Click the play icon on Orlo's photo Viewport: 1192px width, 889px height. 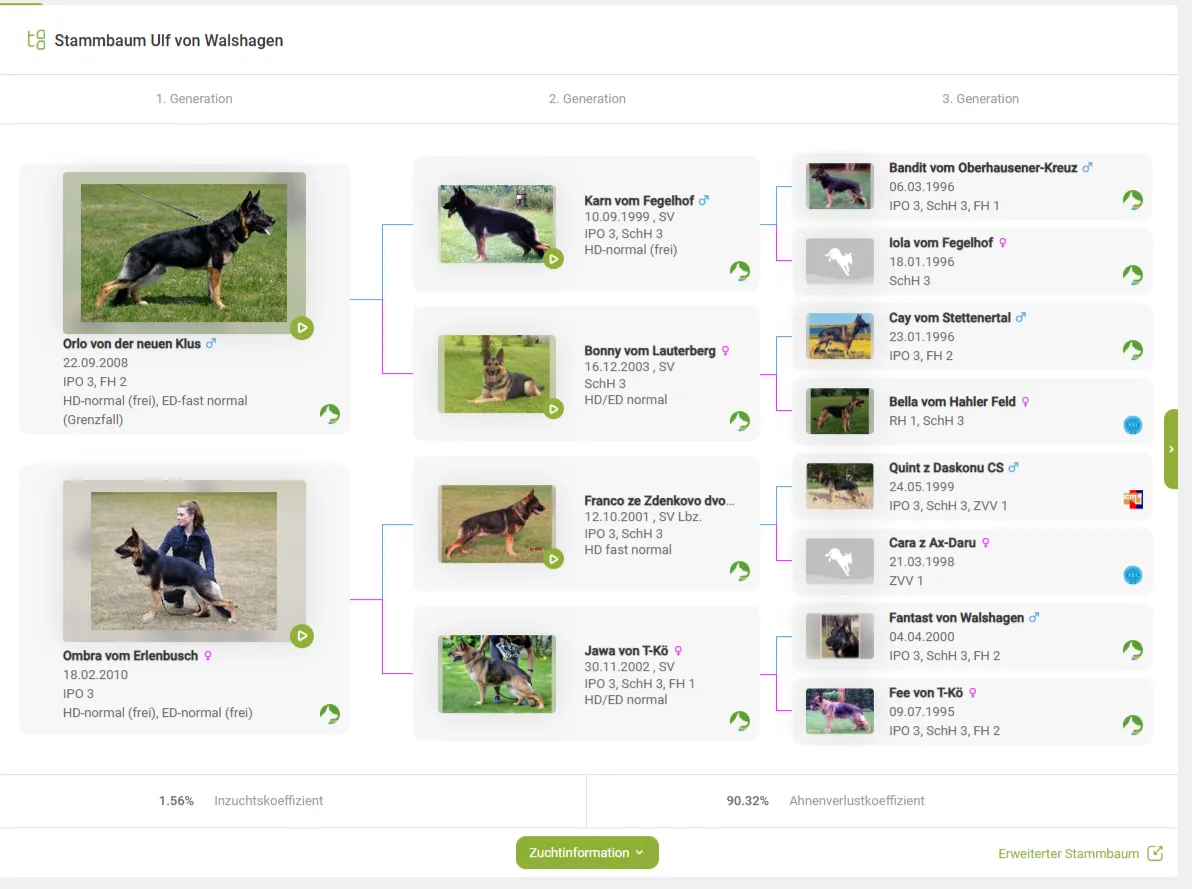(302, 328)
